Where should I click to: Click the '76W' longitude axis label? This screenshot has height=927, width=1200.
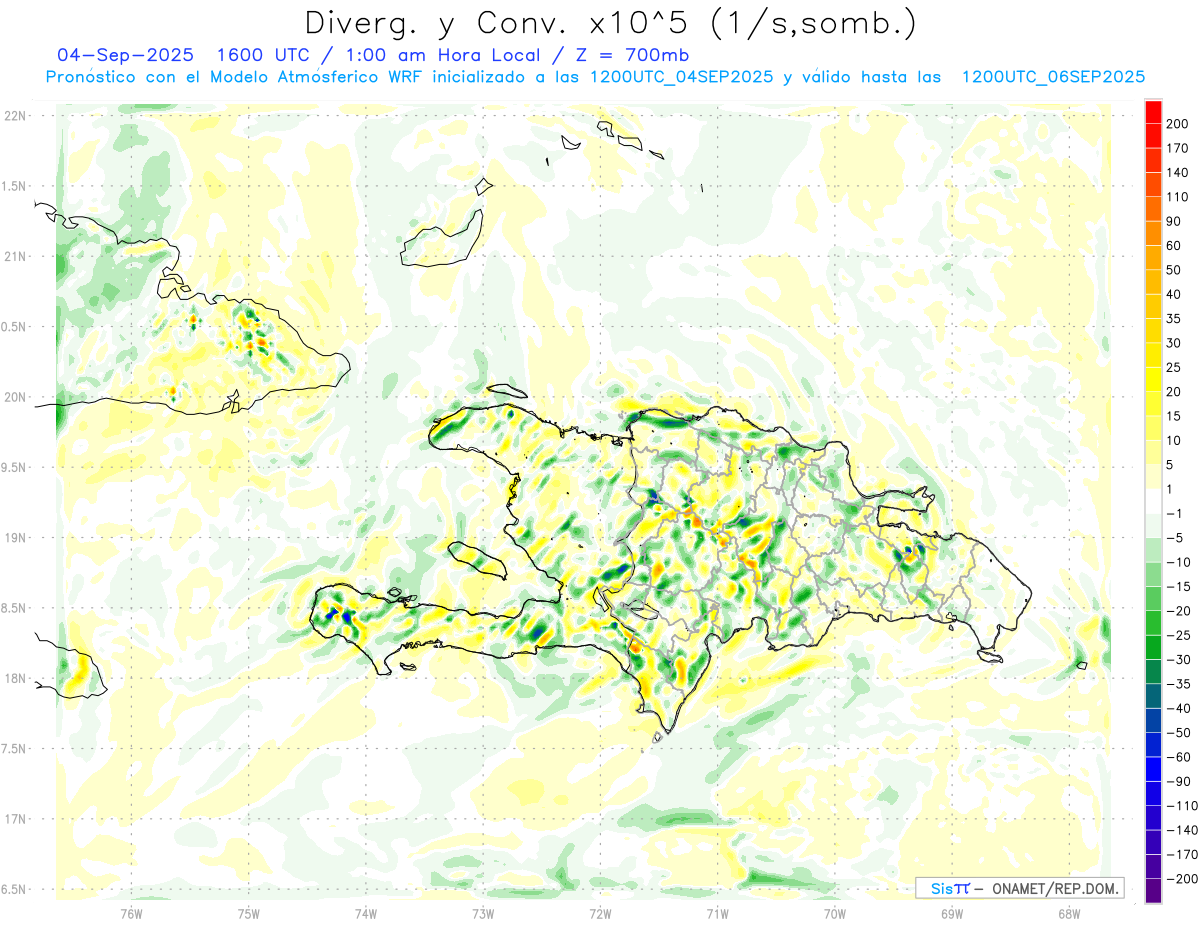132,913
